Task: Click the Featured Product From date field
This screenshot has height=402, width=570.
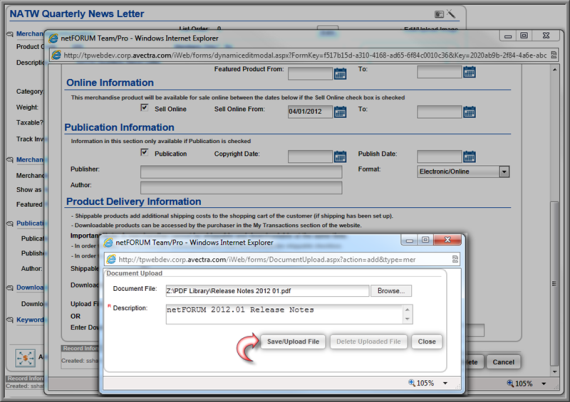Action: point(310,73)
